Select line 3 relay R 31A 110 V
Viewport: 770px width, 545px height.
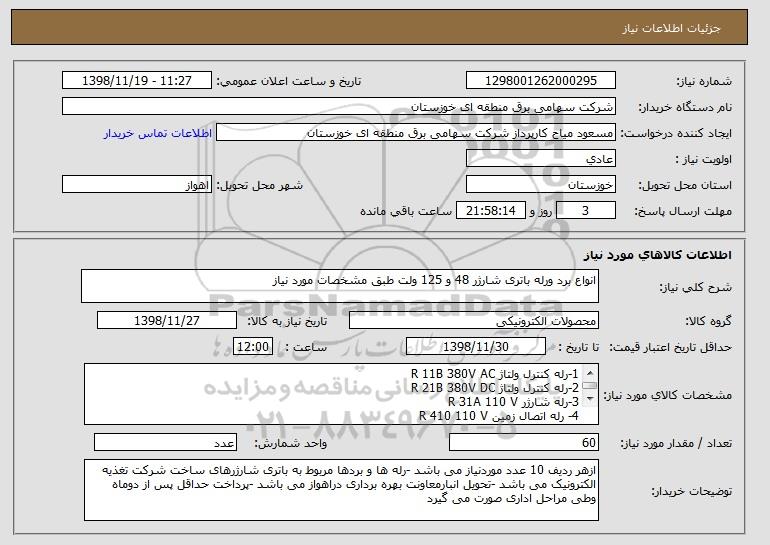coord(513,402)
